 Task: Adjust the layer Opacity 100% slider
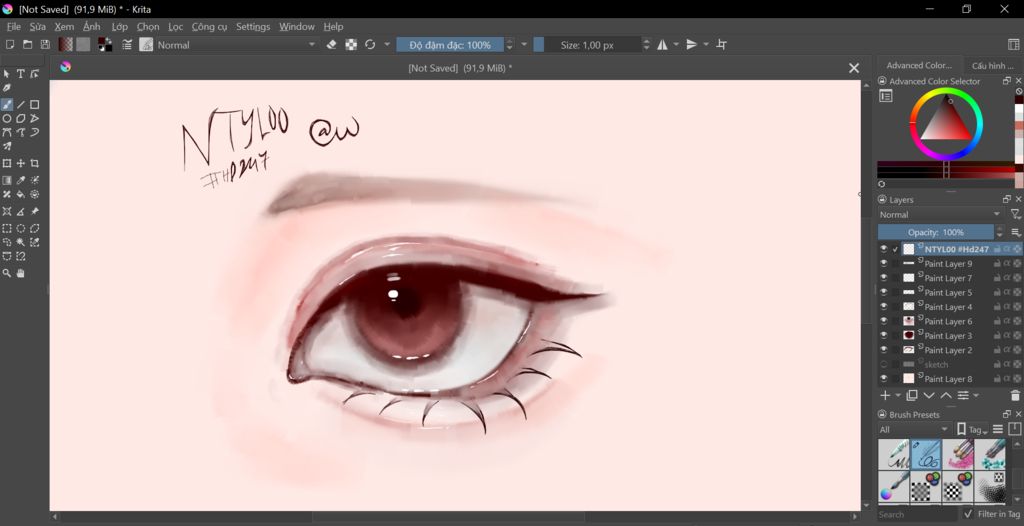[935, 232]
